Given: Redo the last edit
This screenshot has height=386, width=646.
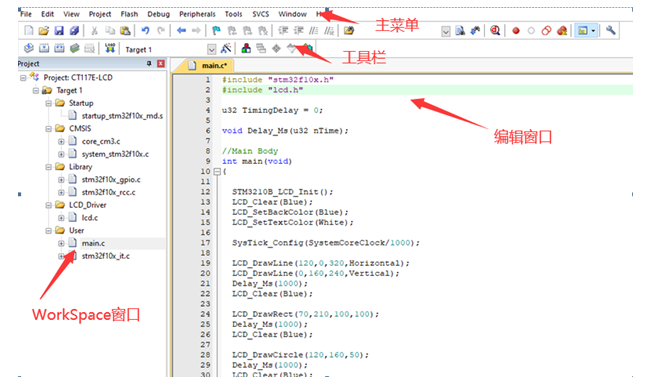Looking at the screenshot, I should click(161, 30).
